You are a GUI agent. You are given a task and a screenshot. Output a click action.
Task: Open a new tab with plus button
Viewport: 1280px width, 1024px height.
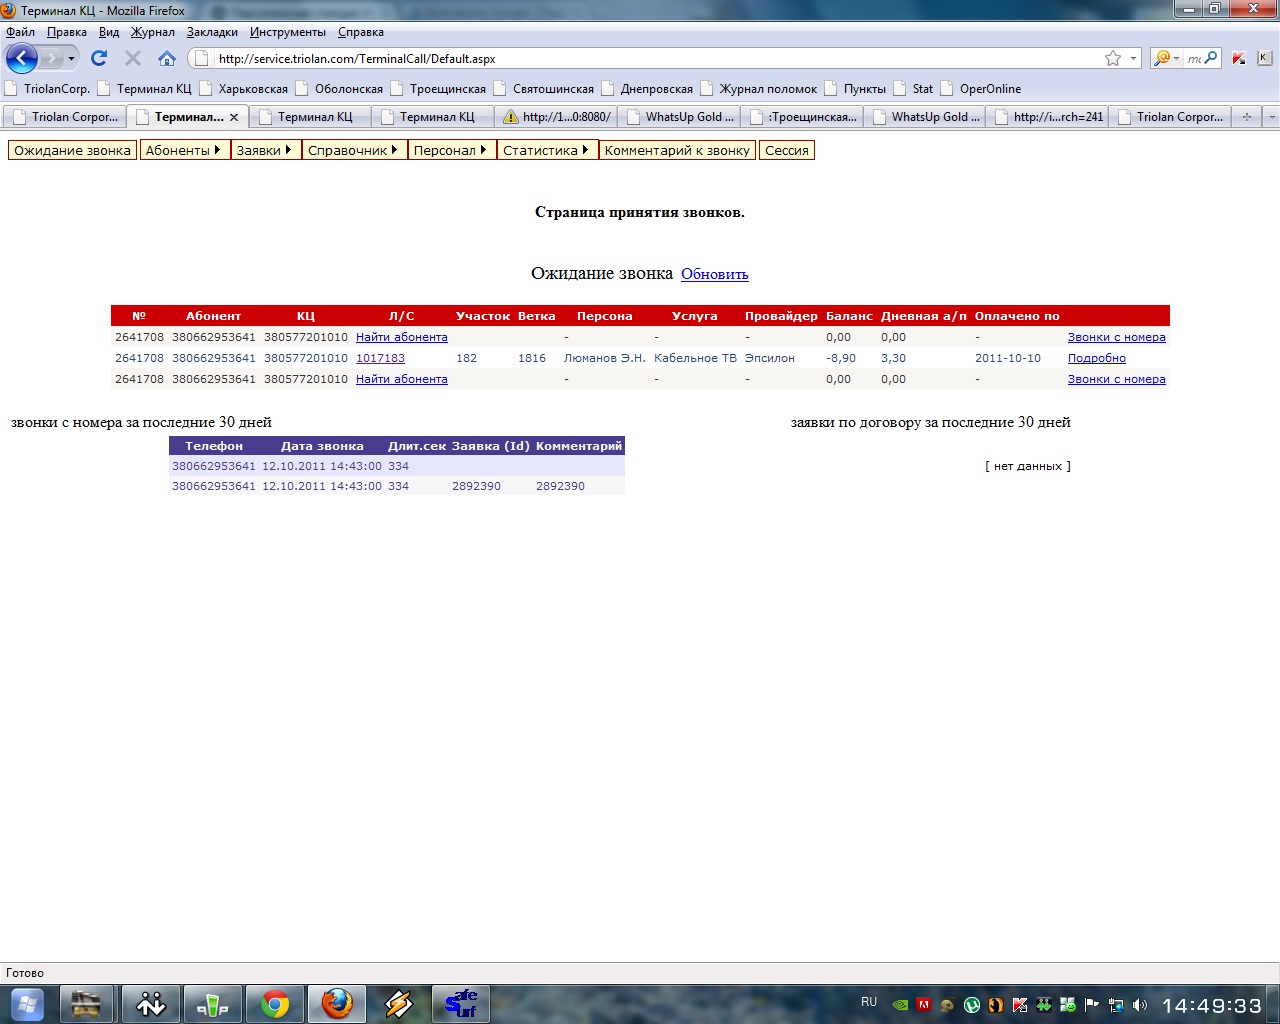click(x=1246, y=117)
